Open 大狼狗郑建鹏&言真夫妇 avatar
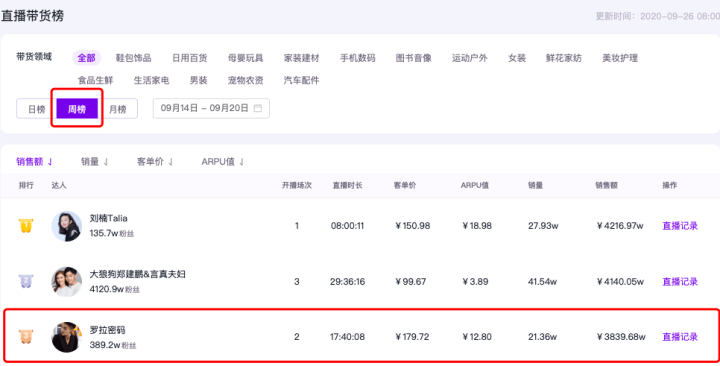Viewport: 720px width, 366px height. tap(67, 282)
